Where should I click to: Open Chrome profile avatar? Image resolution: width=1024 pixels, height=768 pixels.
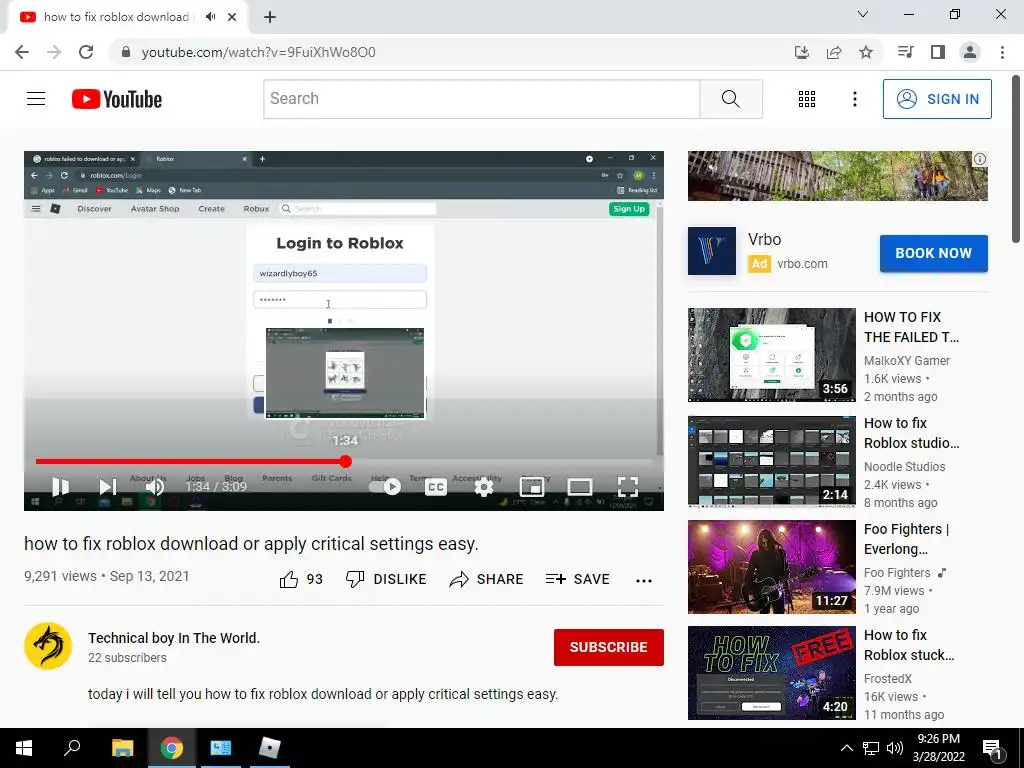pos(970,52)
